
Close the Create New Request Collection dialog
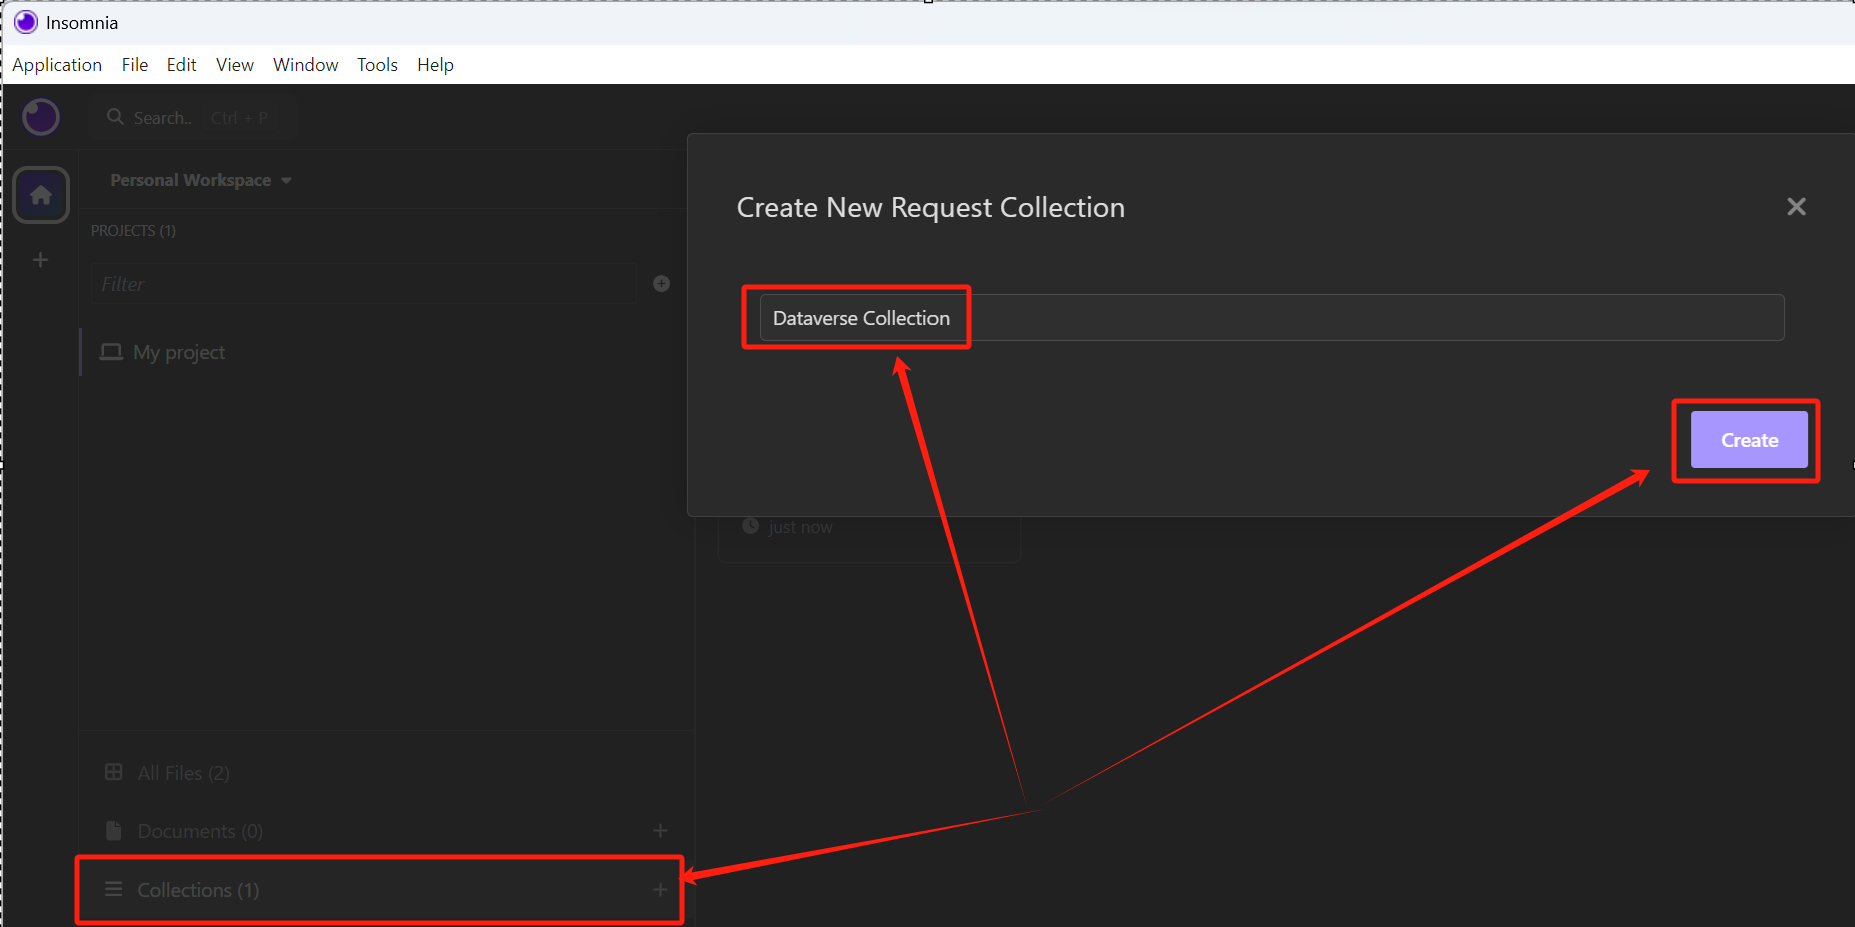click(1796, 207)
